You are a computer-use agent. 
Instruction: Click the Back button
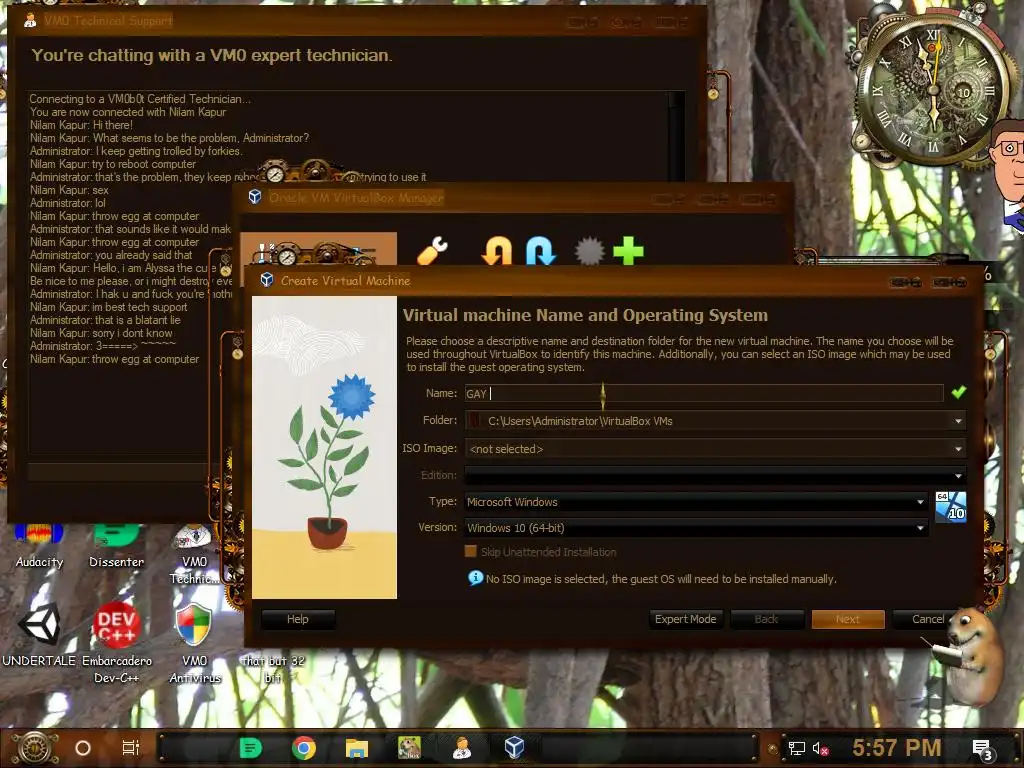[767, 619]
